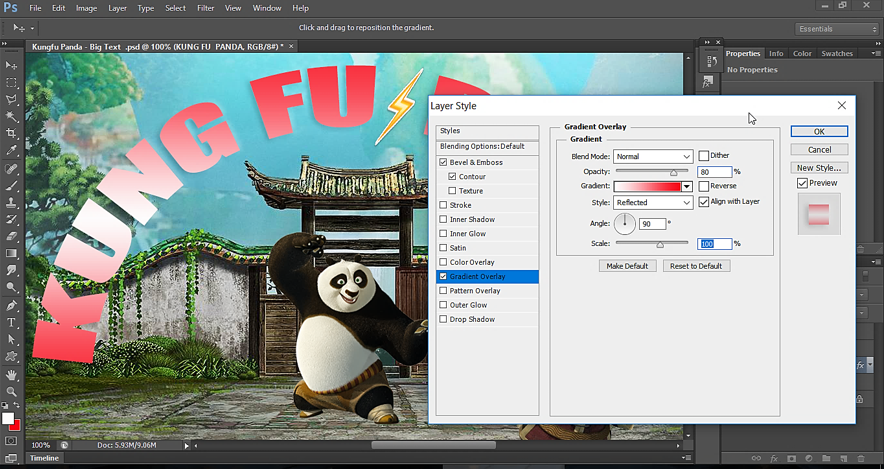The height and width of the screenshot is (469, 885).
Task: Expand the gradient picker arrow
Action: point(687,187)
